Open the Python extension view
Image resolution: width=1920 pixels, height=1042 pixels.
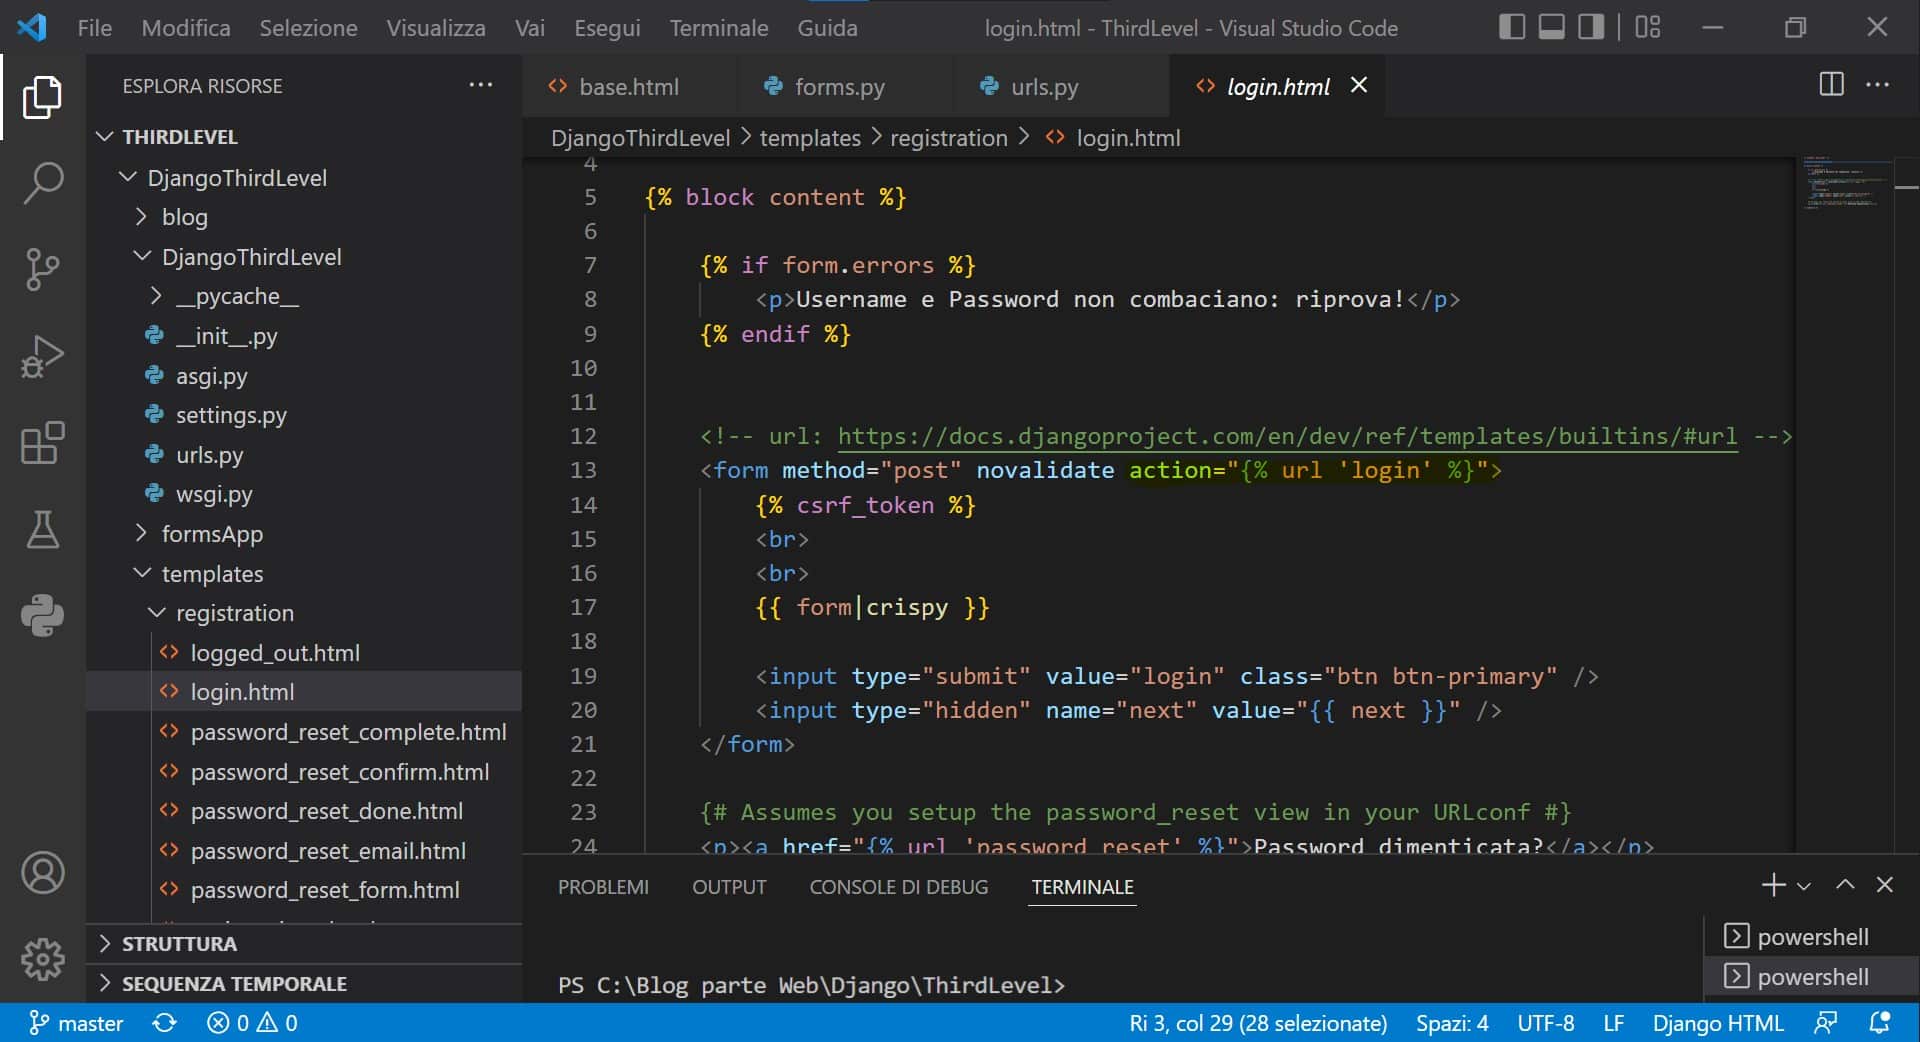[42, 615]
